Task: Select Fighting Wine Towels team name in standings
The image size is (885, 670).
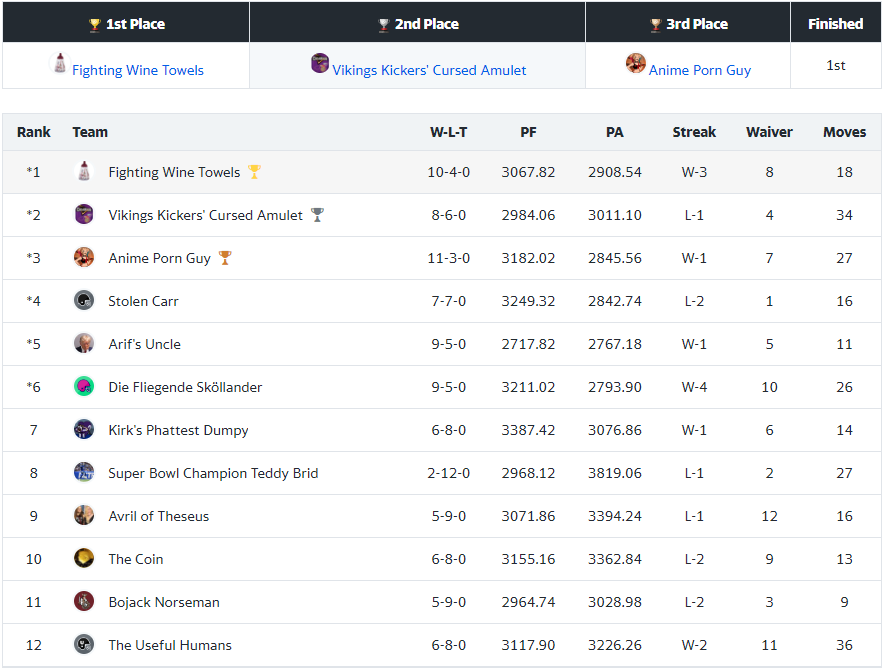Action: (x=174, y=172)
